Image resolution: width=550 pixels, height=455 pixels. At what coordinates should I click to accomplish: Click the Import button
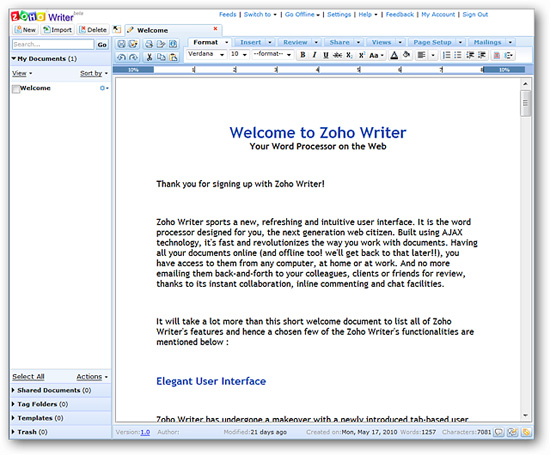[58, 30]
